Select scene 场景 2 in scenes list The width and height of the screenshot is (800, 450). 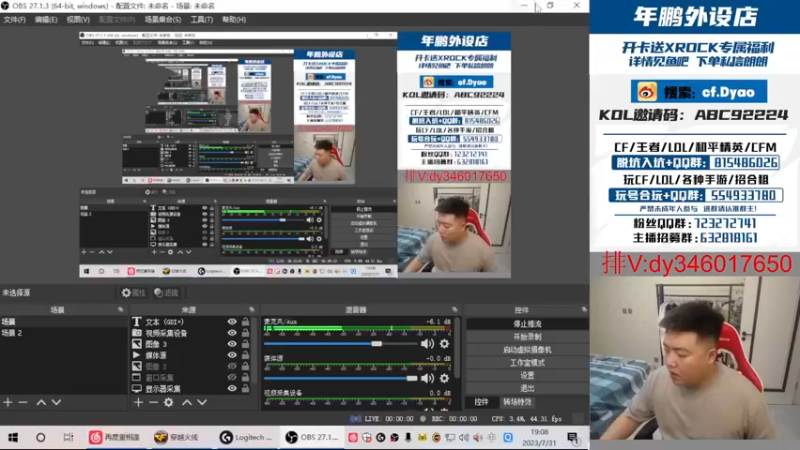click(x=63, y=333)
